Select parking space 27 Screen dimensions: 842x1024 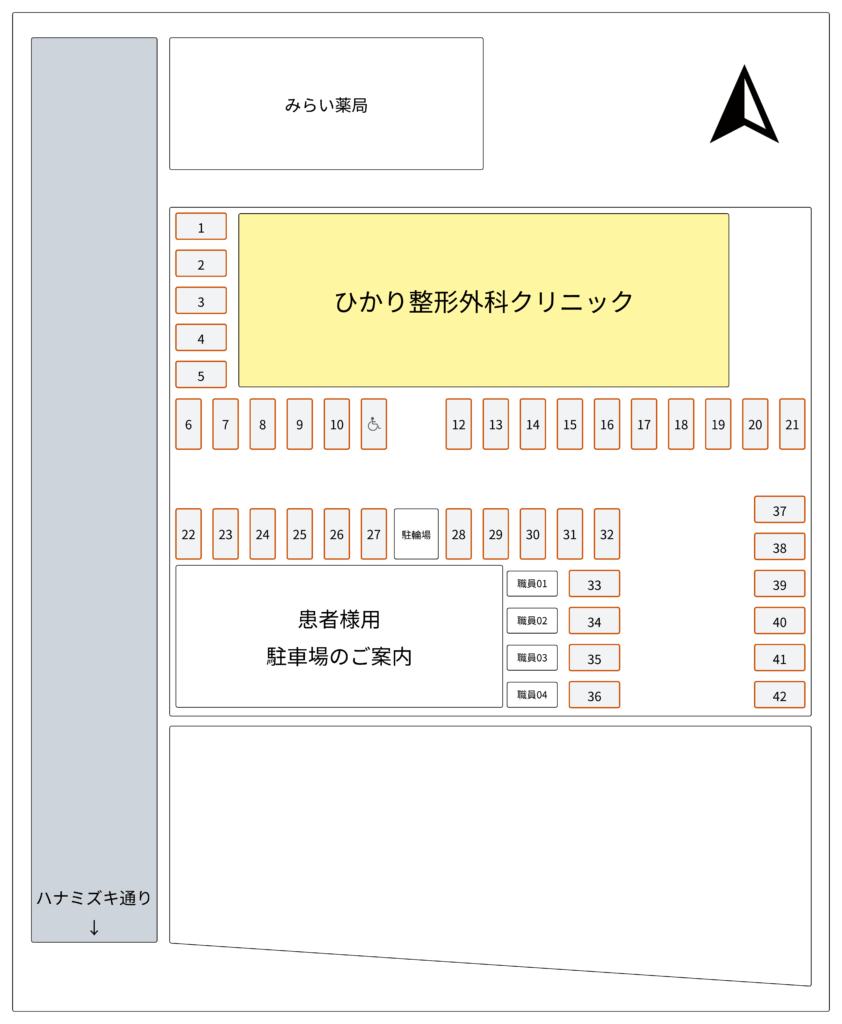pos(374,534)
